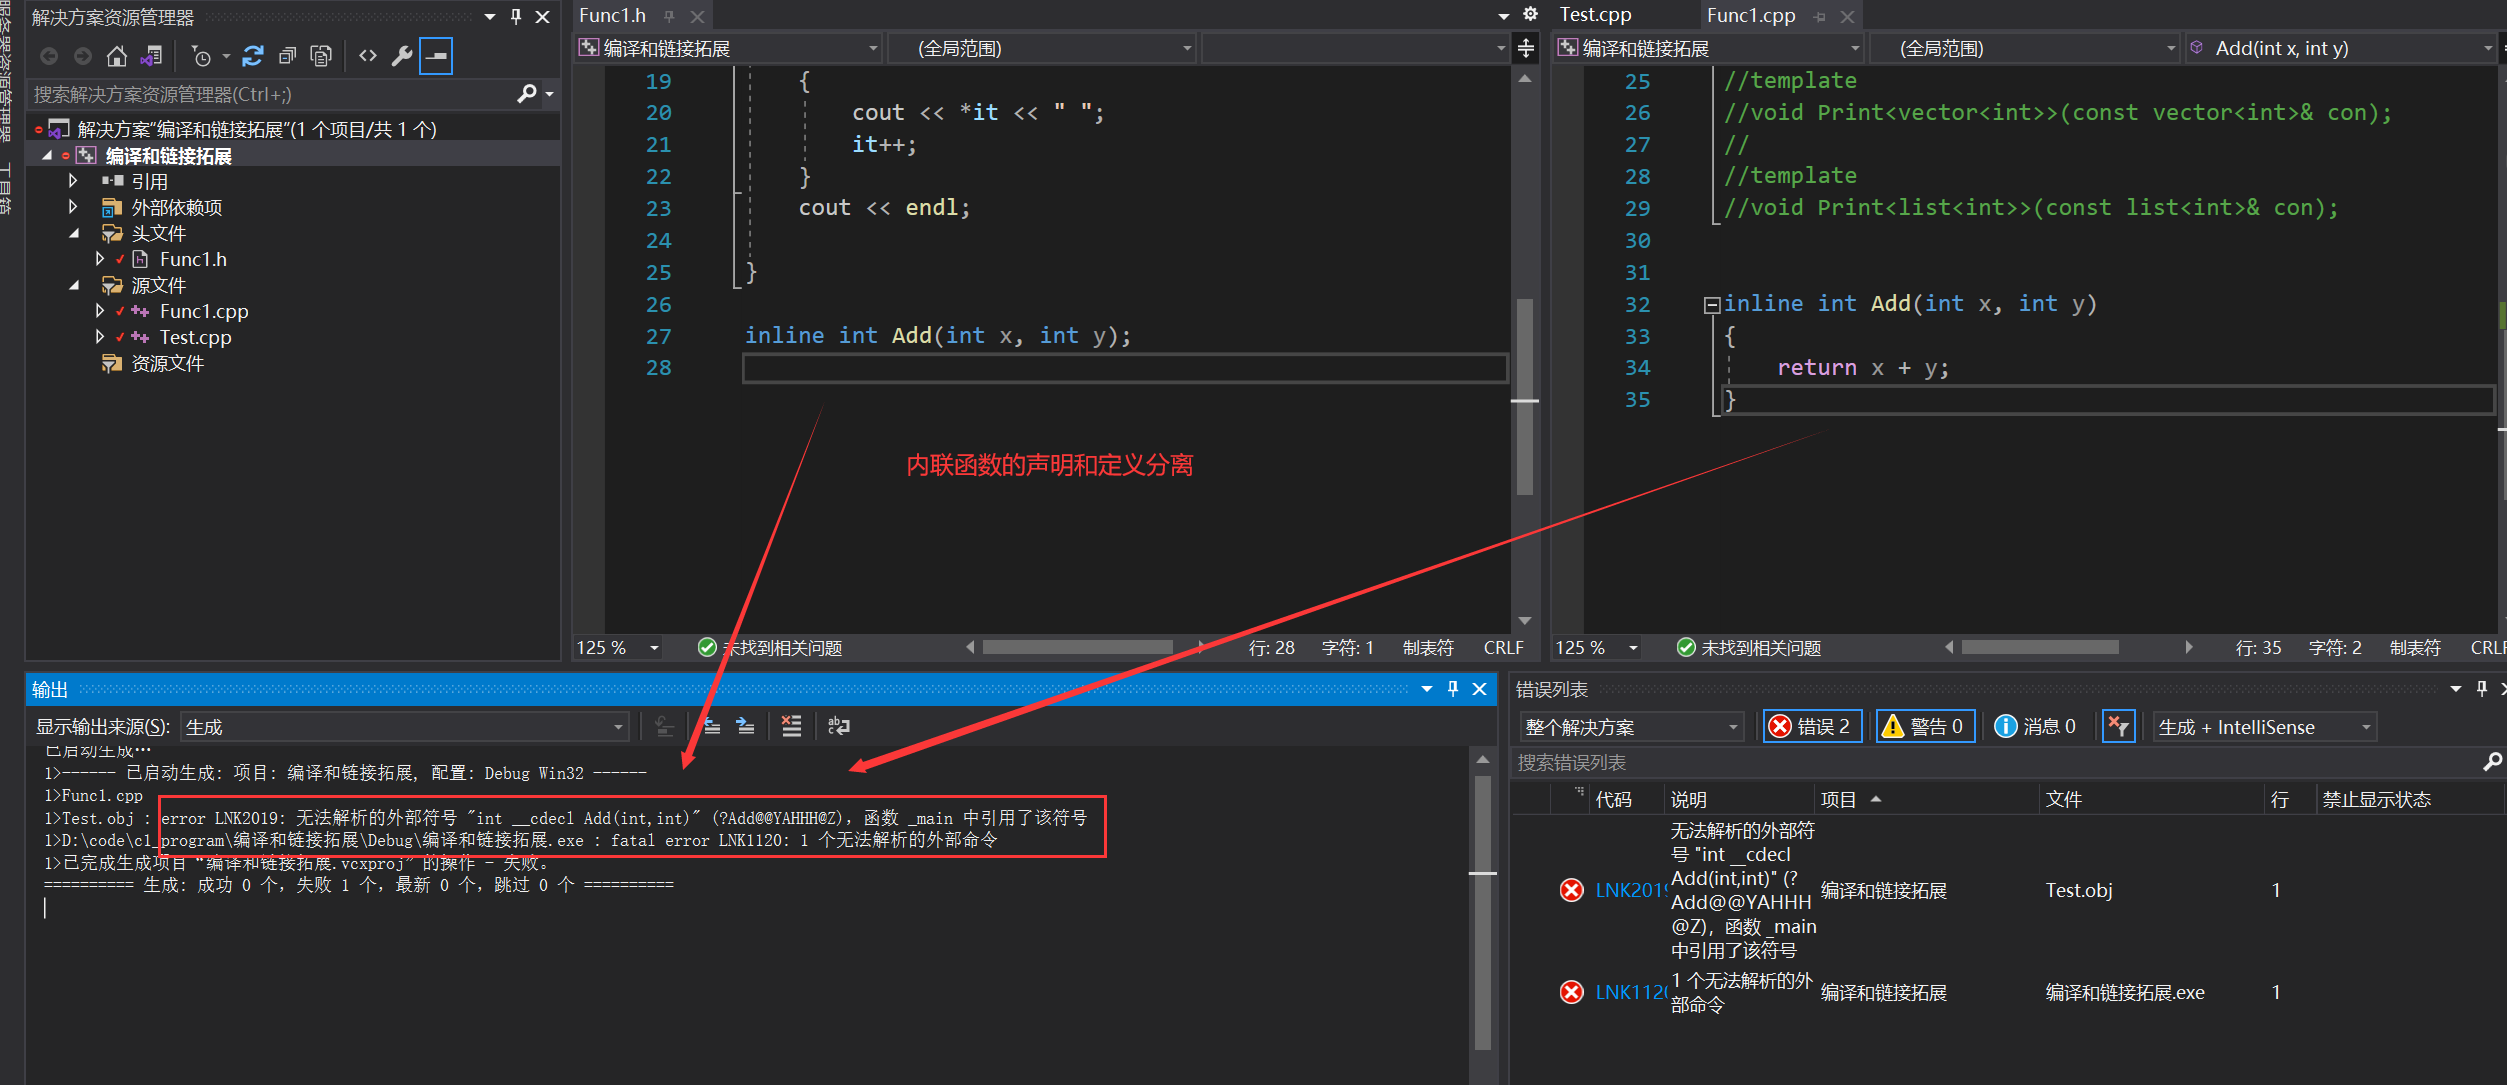This screenshot has height=1085, width=2507.
Task: Select Func1.h in the solution tree
Action: click(x=193, y=259)
